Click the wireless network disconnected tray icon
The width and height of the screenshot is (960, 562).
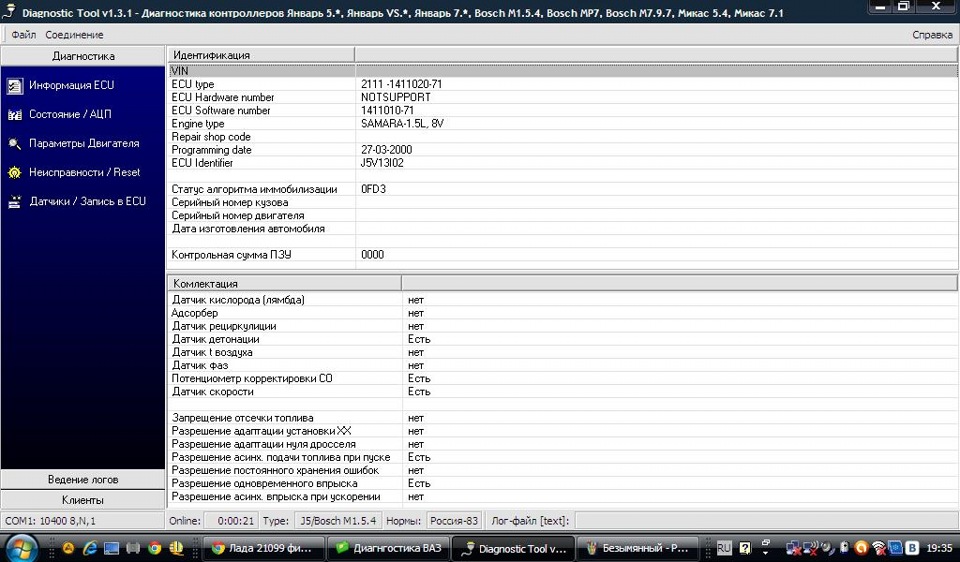pyautogui.click(x=879, y=548)
